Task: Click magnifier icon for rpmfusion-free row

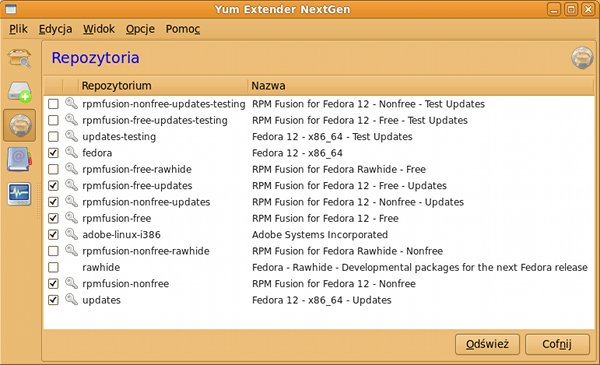Action: [x=71, y=218]
